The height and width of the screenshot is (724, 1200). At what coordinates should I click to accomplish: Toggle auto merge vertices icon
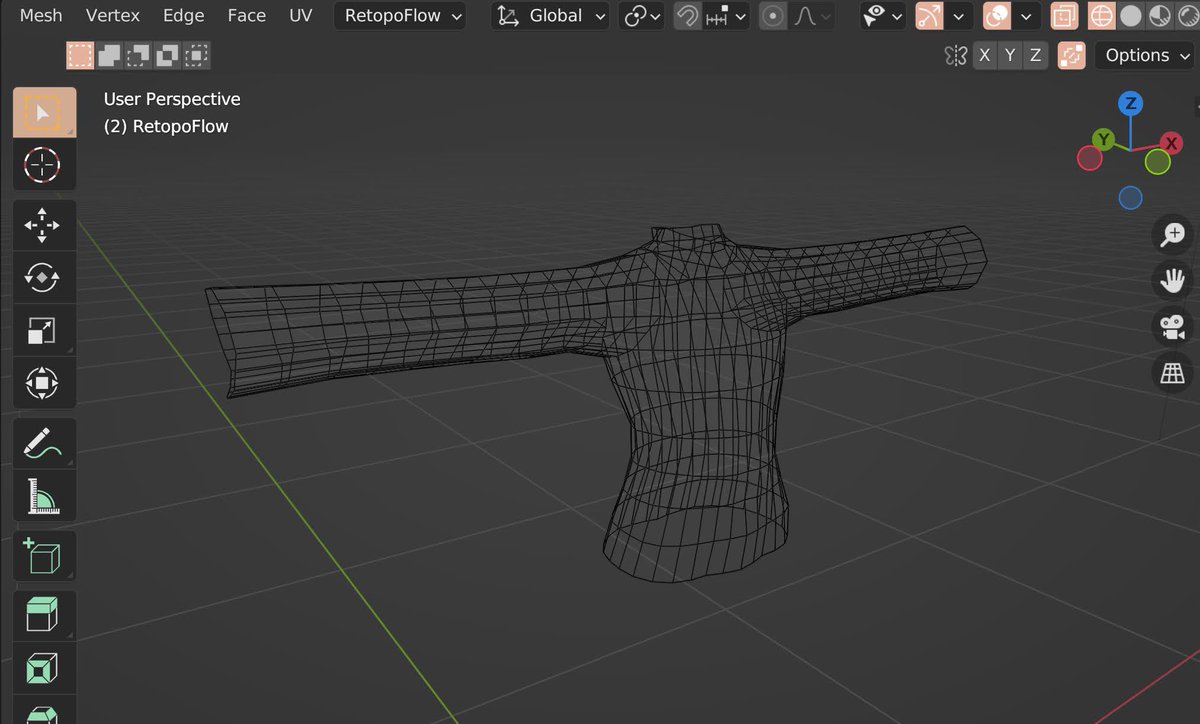tap(1071, 55)
